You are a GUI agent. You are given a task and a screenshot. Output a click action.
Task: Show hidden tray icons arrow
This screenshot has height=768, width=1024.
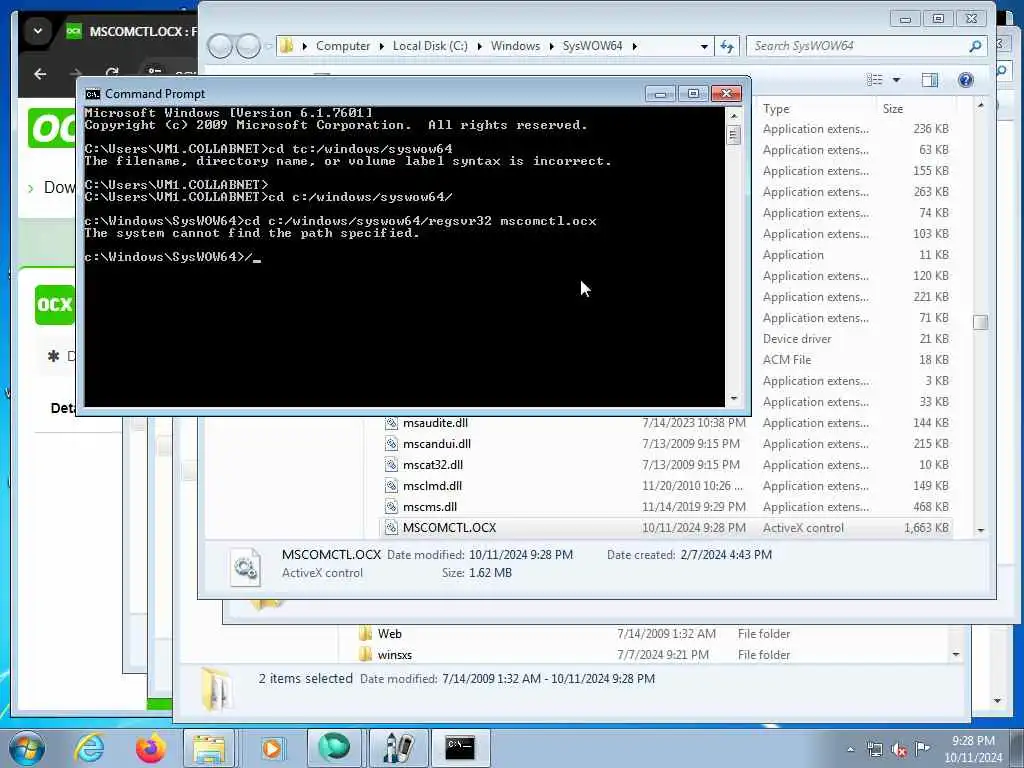tap(850, 750)
